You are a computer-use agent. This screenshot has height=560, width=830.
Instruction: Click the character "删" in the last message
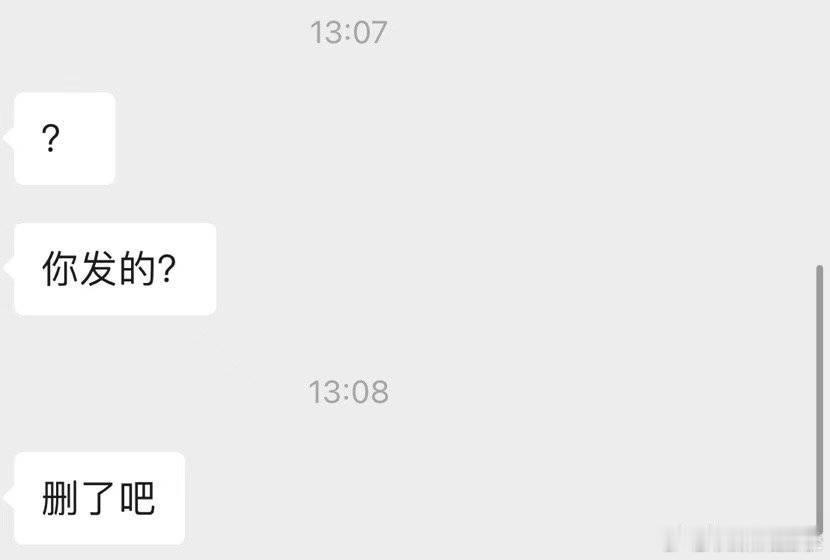pyautogui.click(x=60, y=498)
